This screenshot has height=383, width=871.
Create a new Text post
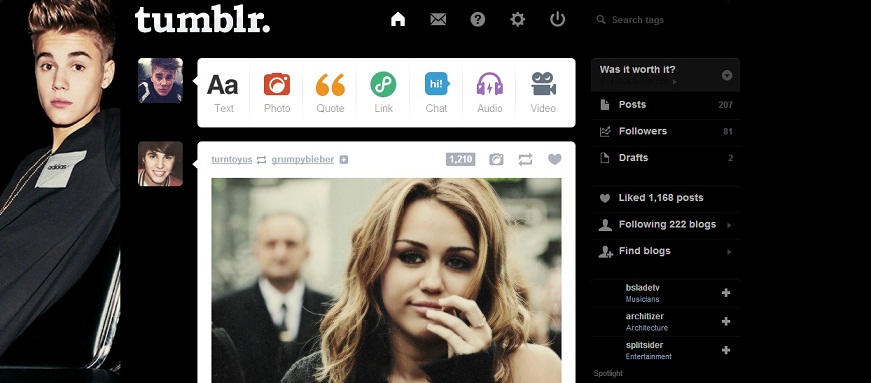(x=223, y=93)
